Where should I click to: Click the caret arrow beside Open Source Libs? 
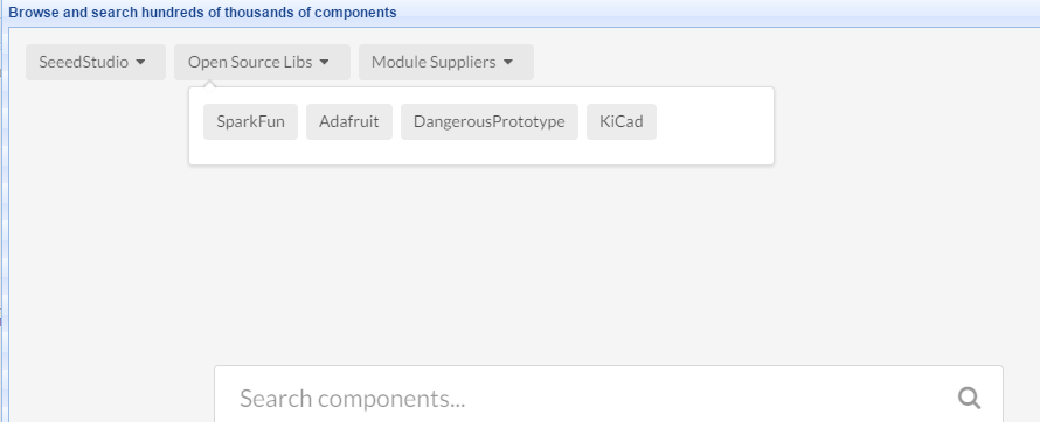324,62
